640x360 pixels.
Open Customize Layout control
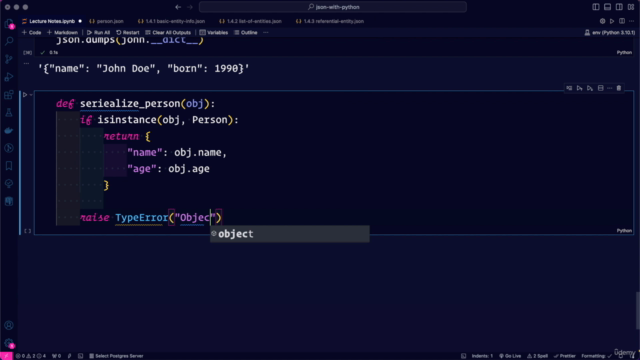631,7
